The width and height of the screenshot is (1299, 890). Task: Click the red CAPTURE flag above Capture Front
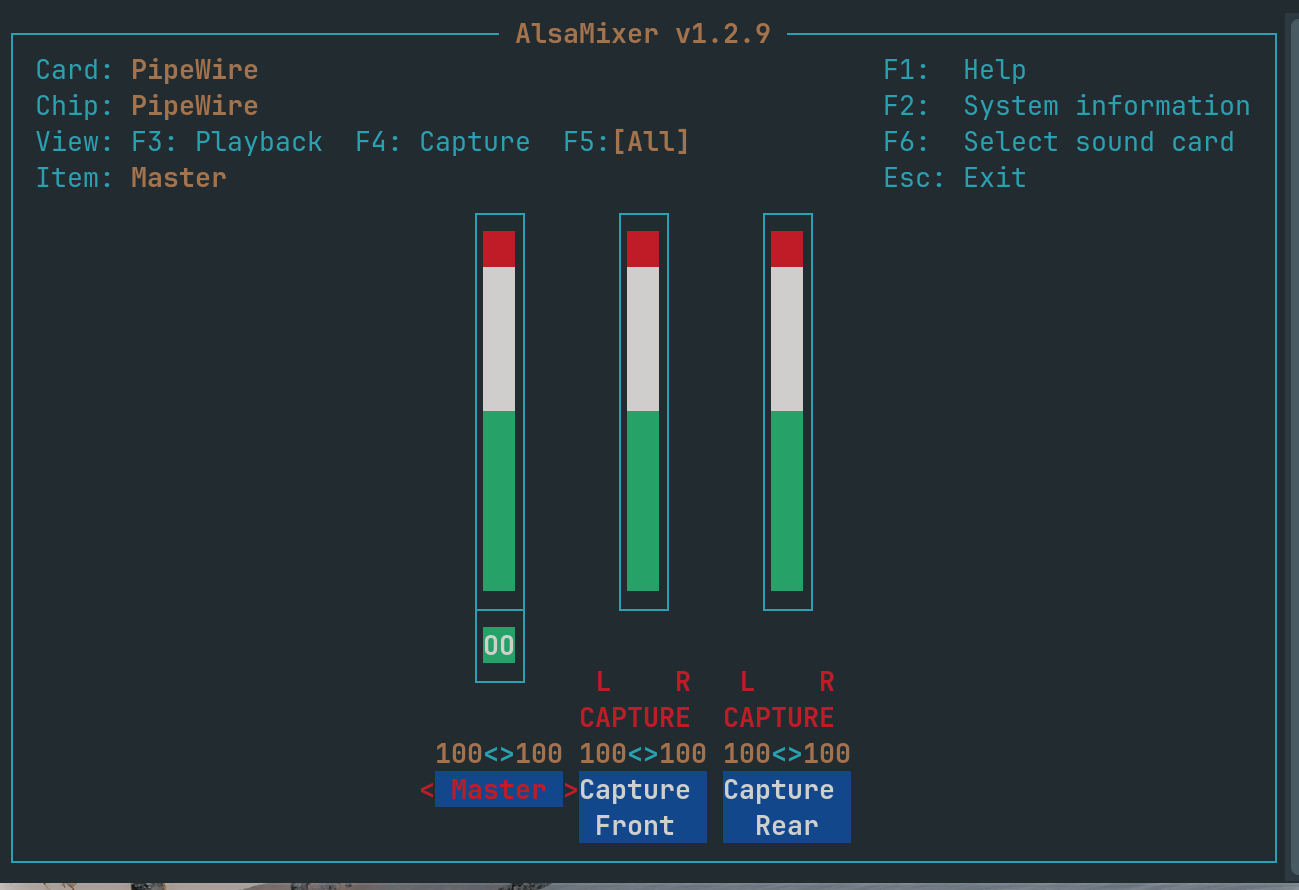click(634, 716)
